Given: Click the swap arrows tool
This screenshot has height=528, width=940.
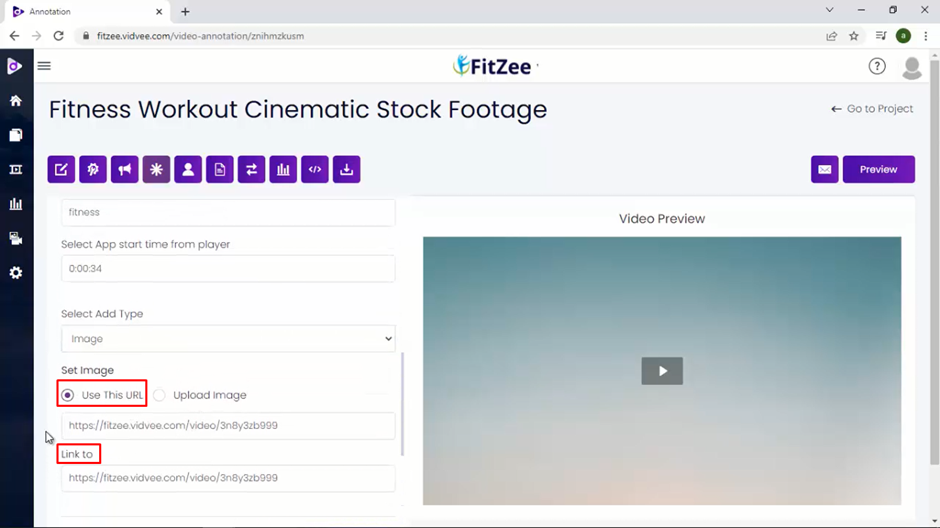Looking at the screenshot, I should point(251,170).
